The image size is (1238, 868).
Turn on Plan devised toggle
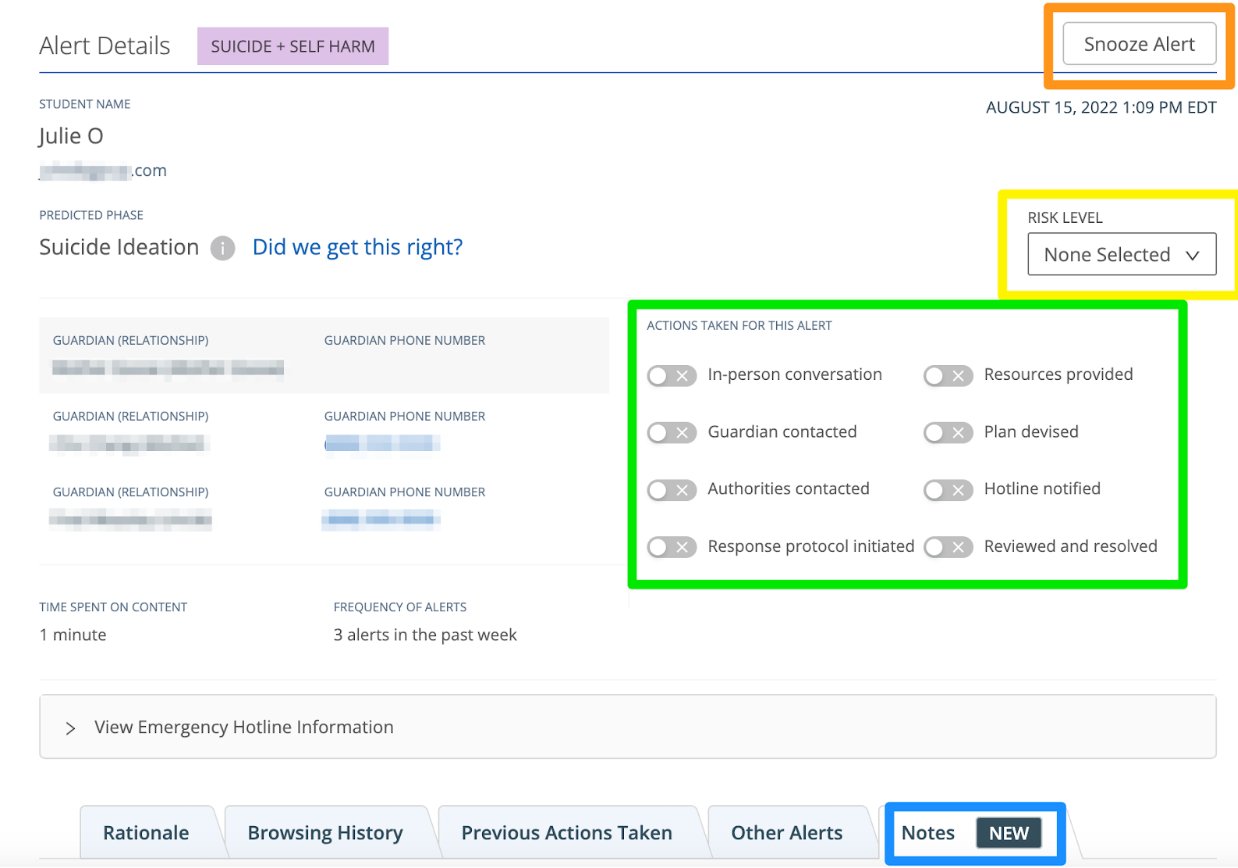tap(948, 433)
